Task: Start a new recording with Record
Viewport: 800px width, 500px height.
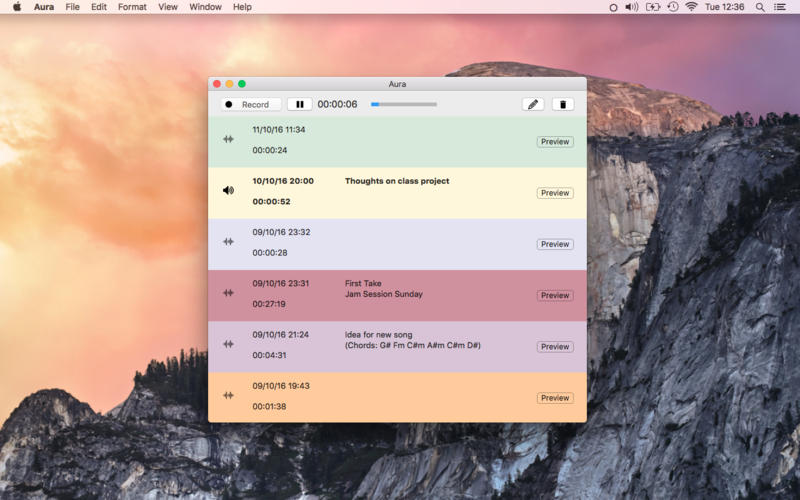Action: (251, 104)
